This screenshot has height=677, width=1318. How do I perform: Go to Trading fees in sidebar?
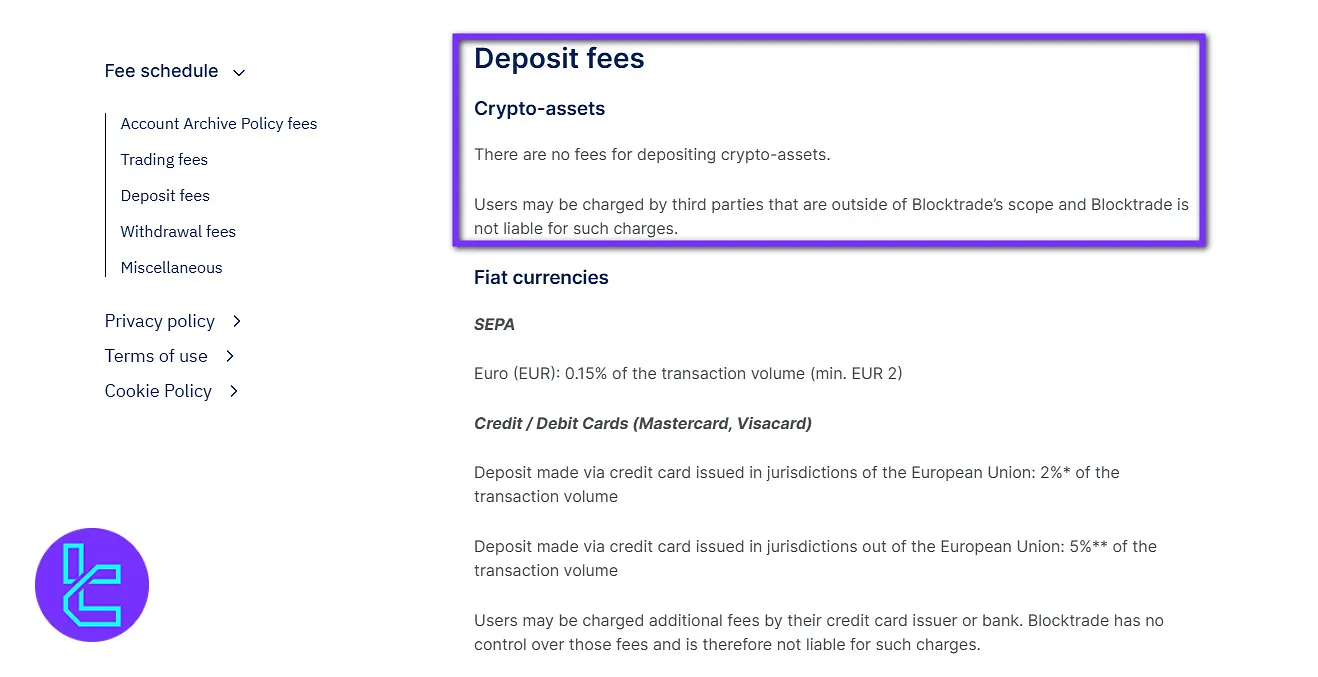164,160
